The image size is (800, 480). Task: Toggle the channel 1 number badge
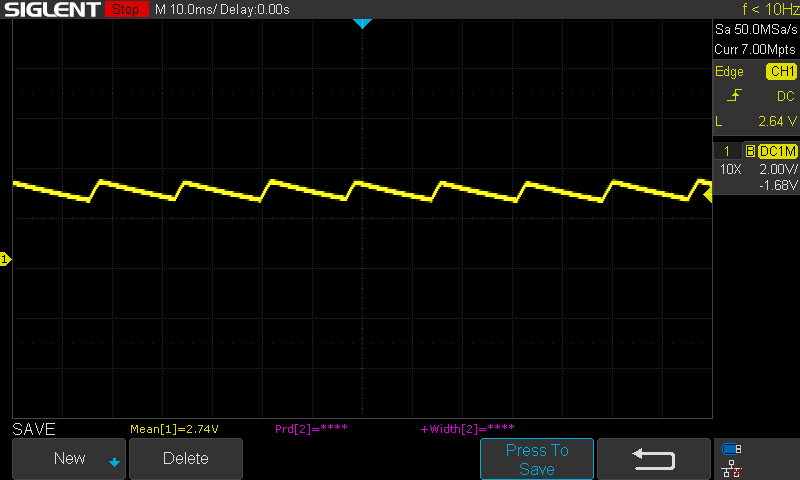pos(727,151)
